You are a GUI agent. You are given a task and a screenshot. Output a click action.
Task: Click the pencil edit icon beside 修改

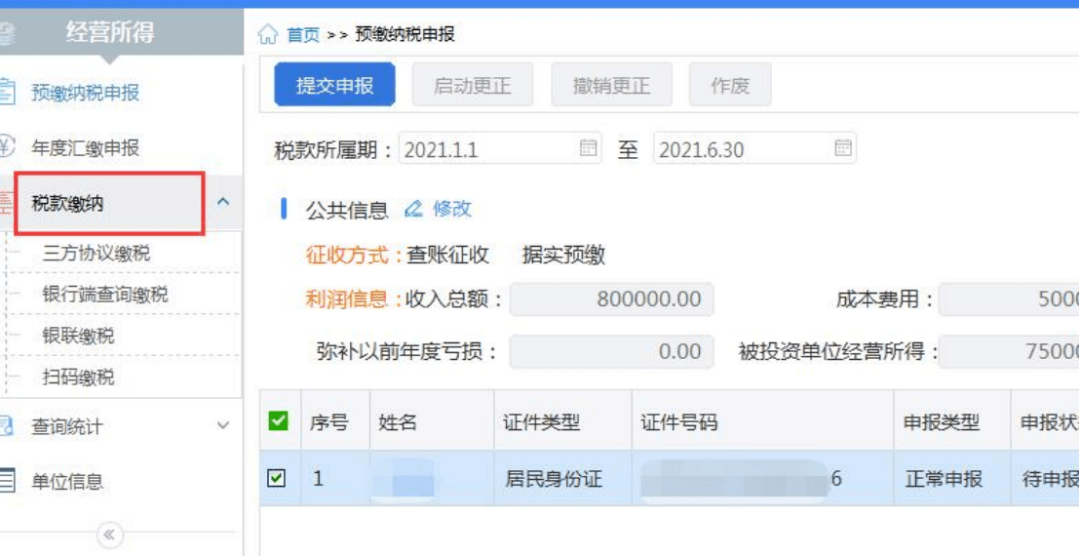pyautogui.click(x=414, y=209)
